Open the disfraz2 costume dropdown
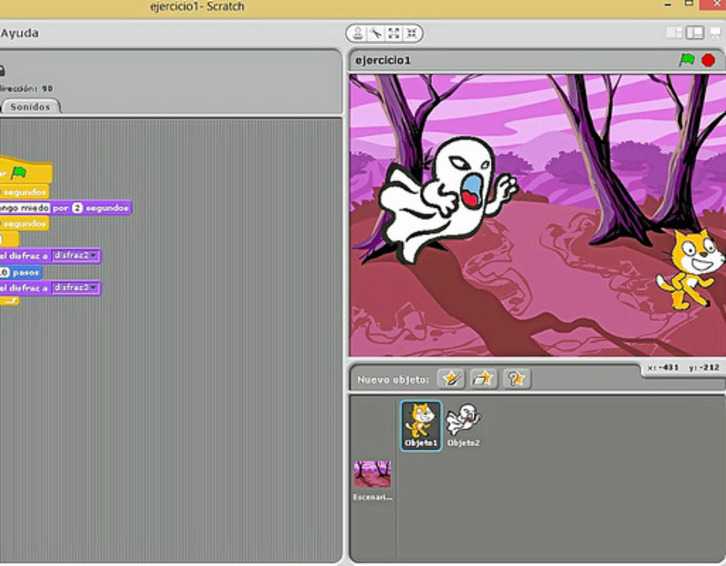This screenshot has height=566, width=726. [x=95, y=256]
